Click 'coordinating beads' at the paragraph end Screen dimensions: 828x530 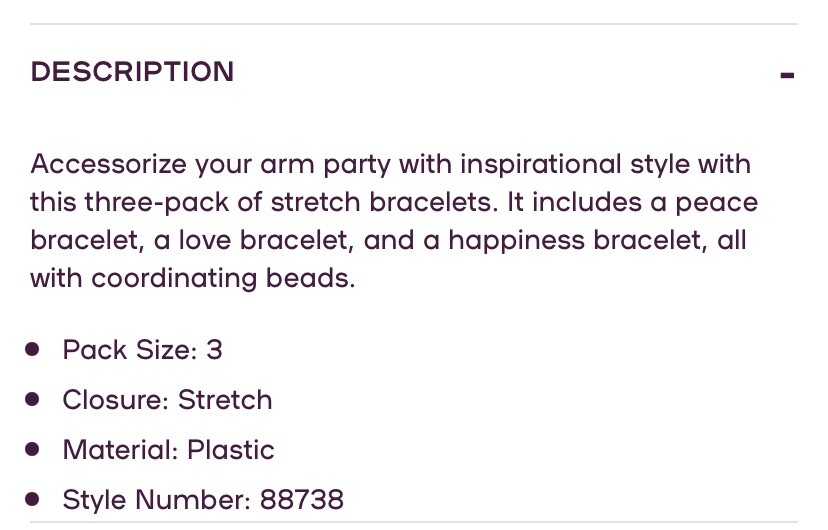222,278
